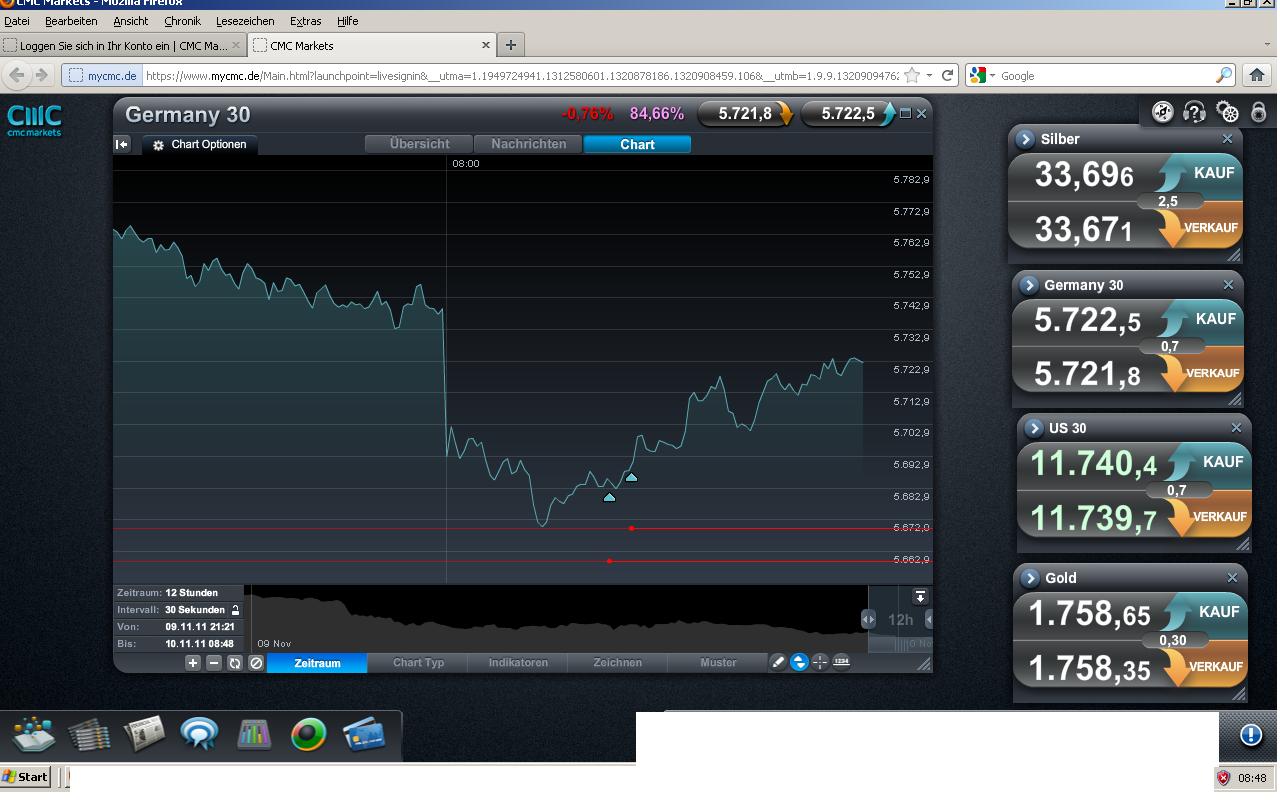Open the stacked lists dock icon
1280x800 pixels.
[x=89, y=734]
